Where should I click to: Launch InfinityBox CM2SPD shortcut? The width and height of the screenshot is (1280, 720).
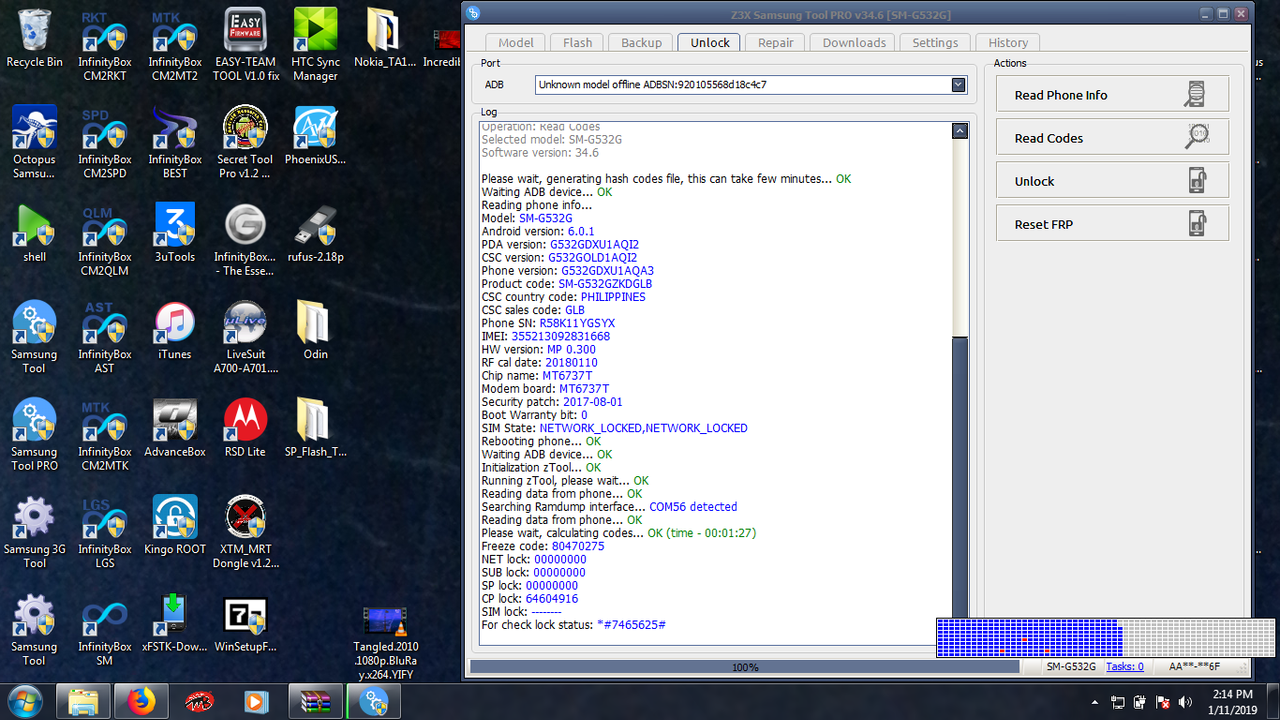(104, 143)
